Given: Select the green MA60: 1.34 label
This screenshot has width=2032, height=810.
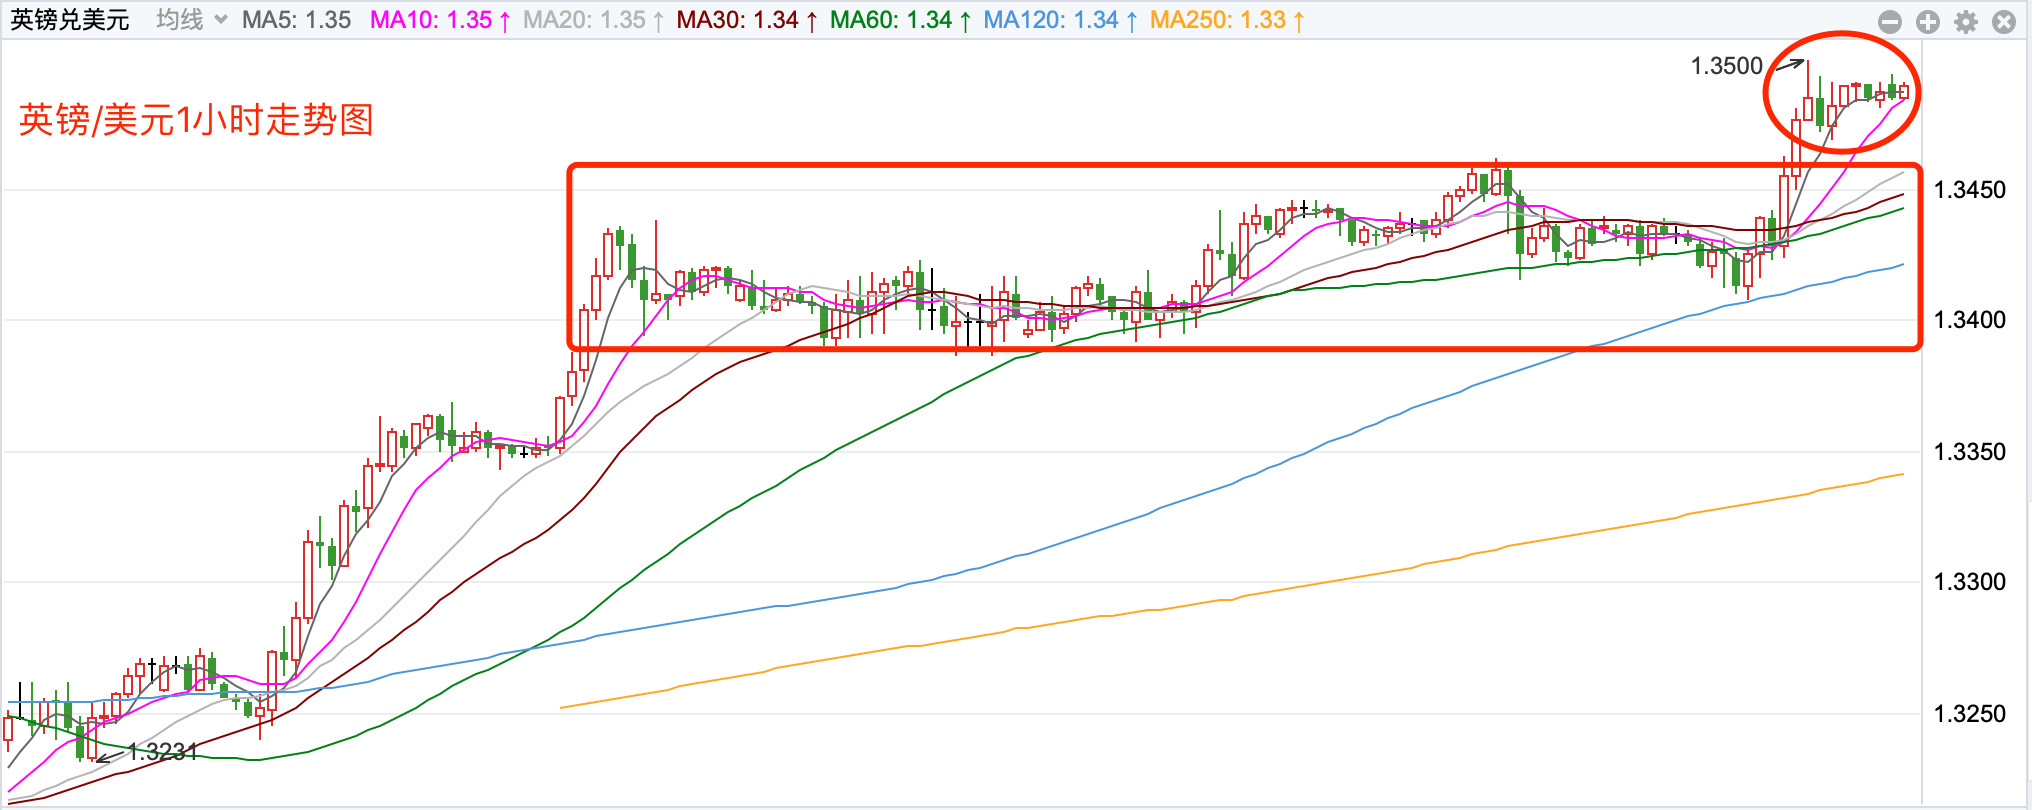Looking at the screenshot, I should pos(900,20).
